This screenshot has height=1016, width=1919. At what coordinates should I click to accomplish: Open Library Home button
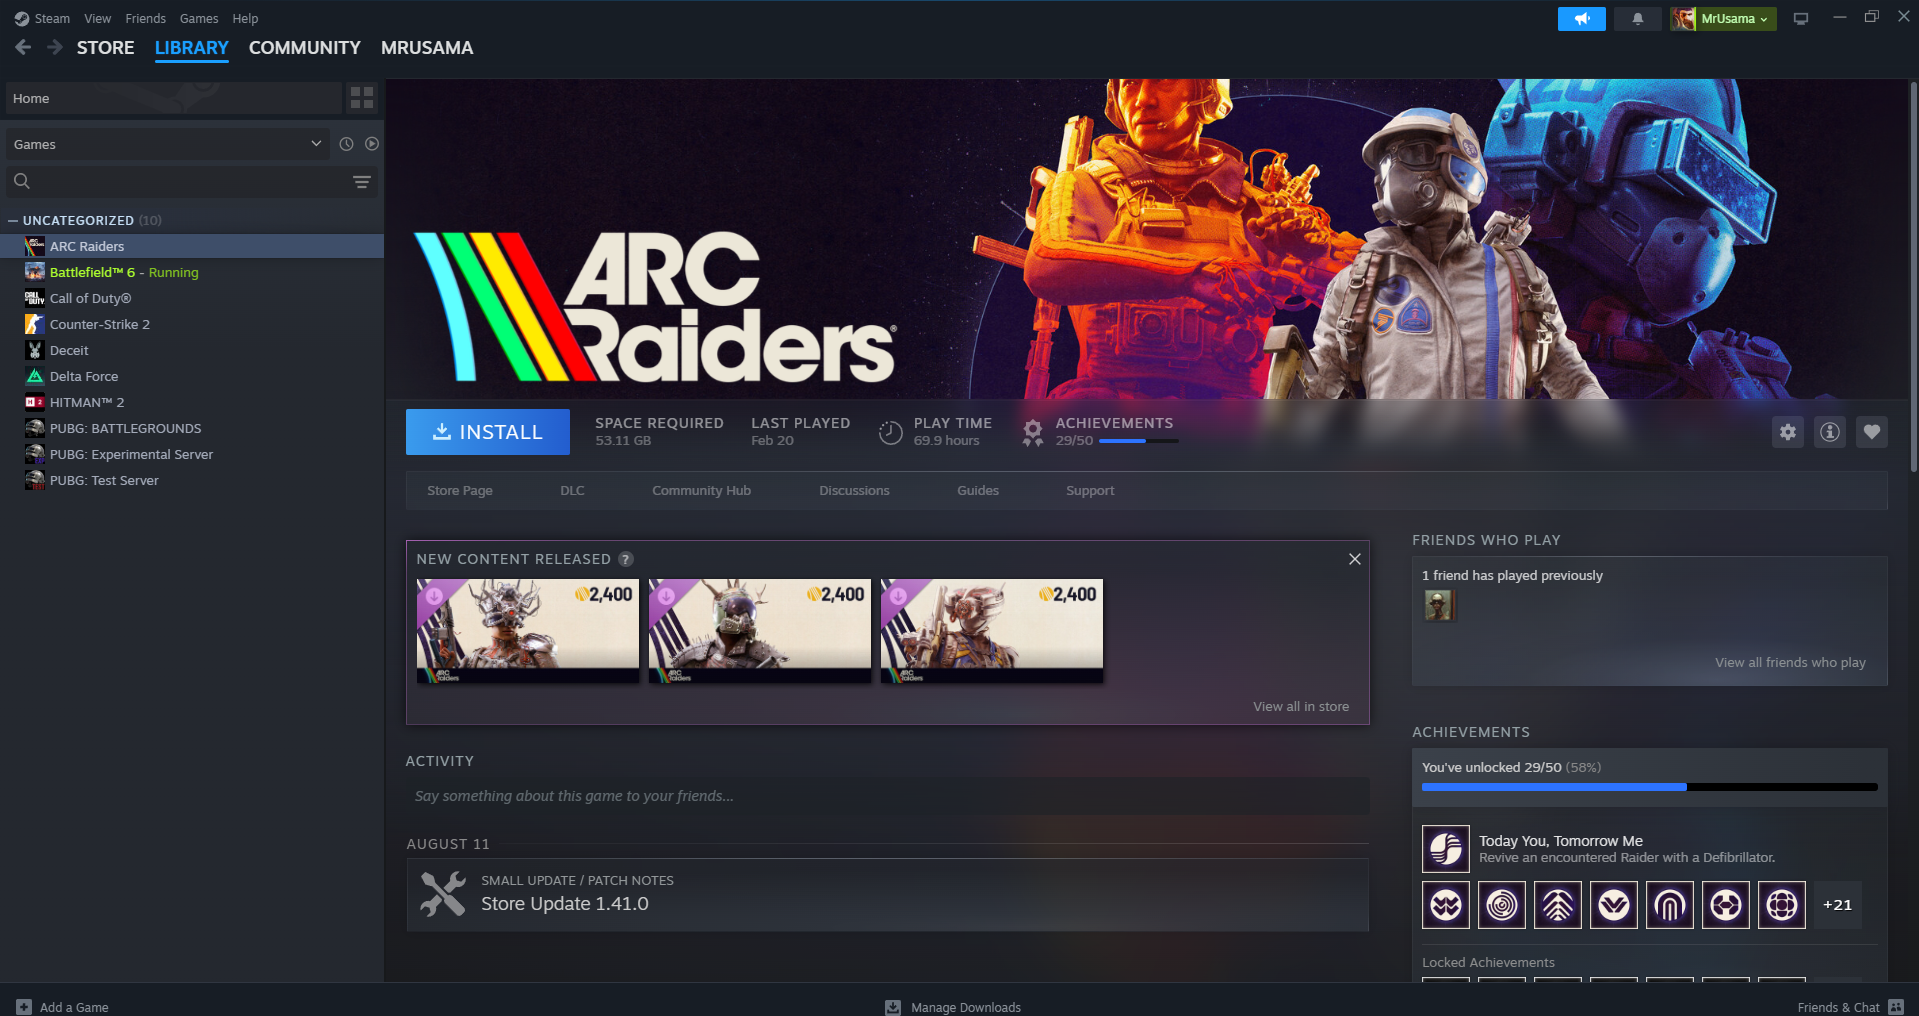point(174,98)
